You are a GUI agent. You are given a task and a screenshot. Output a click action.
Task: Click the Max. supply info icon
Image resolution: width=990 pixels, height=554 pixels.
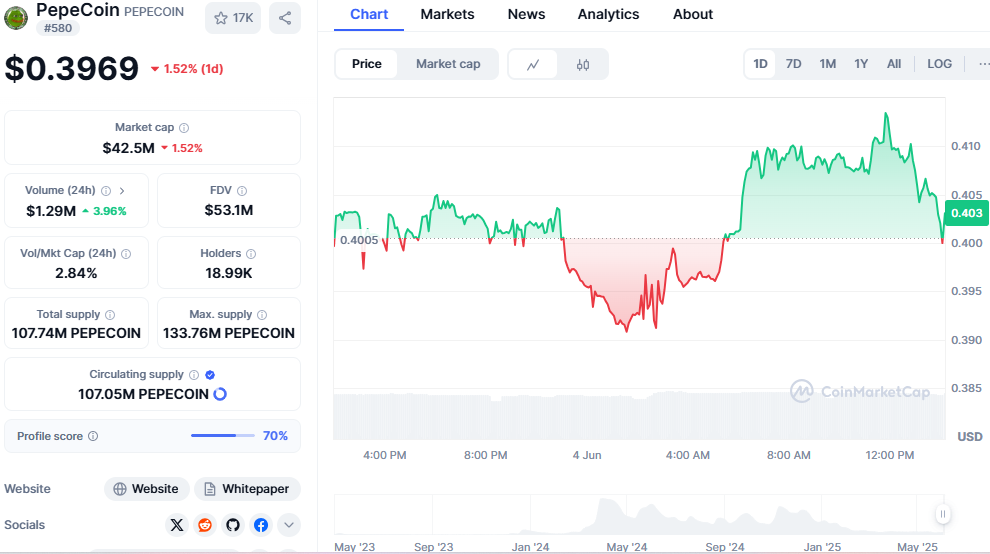[262, 315]
